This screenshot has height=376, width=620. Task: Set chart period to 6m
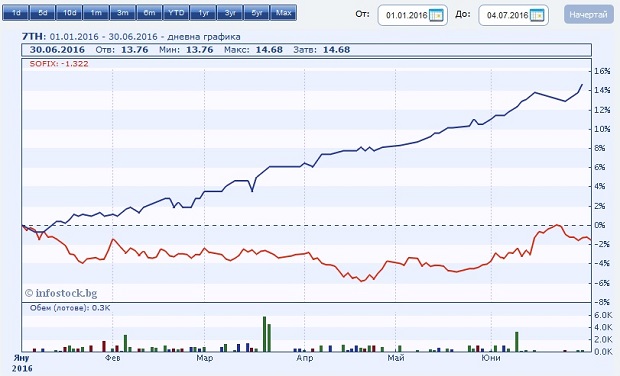click(149, 13)
